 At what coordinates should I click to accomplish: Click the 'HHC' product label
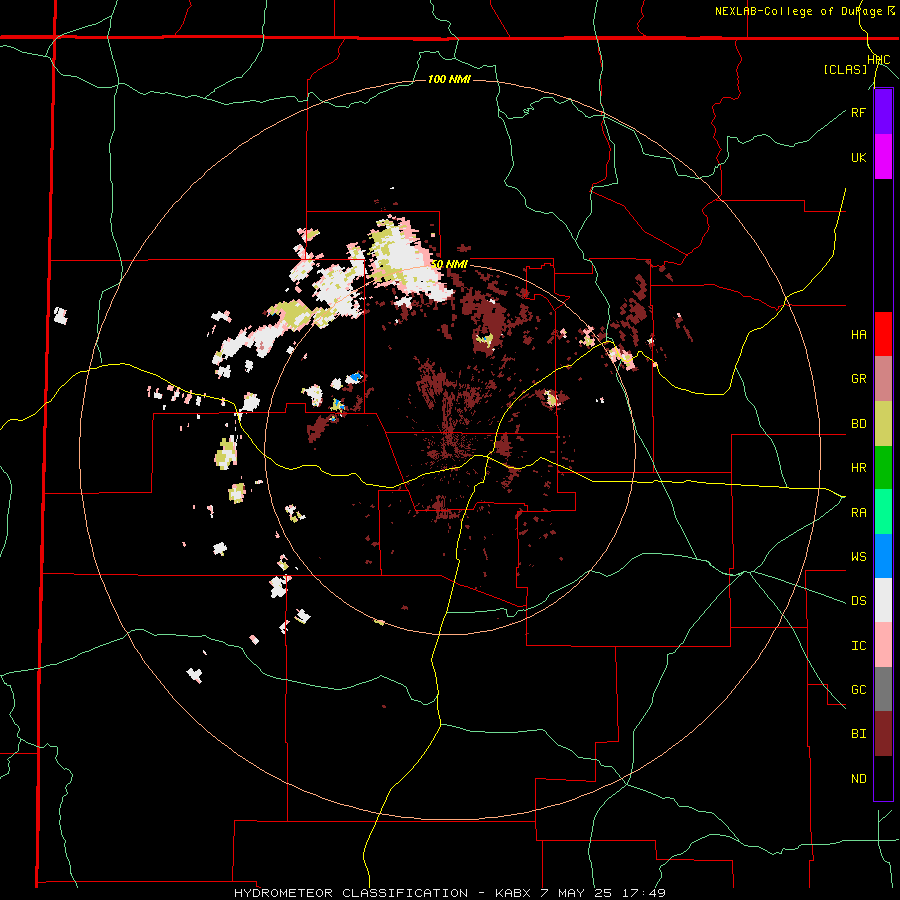[878, 60]
